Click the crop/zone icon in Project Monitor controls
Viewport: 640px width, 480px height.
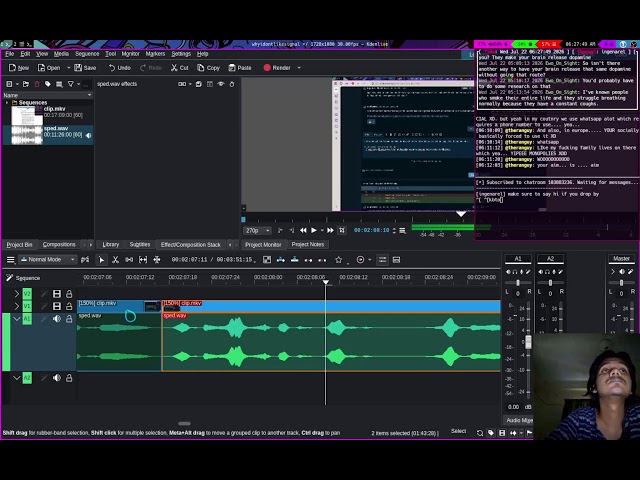342,230
